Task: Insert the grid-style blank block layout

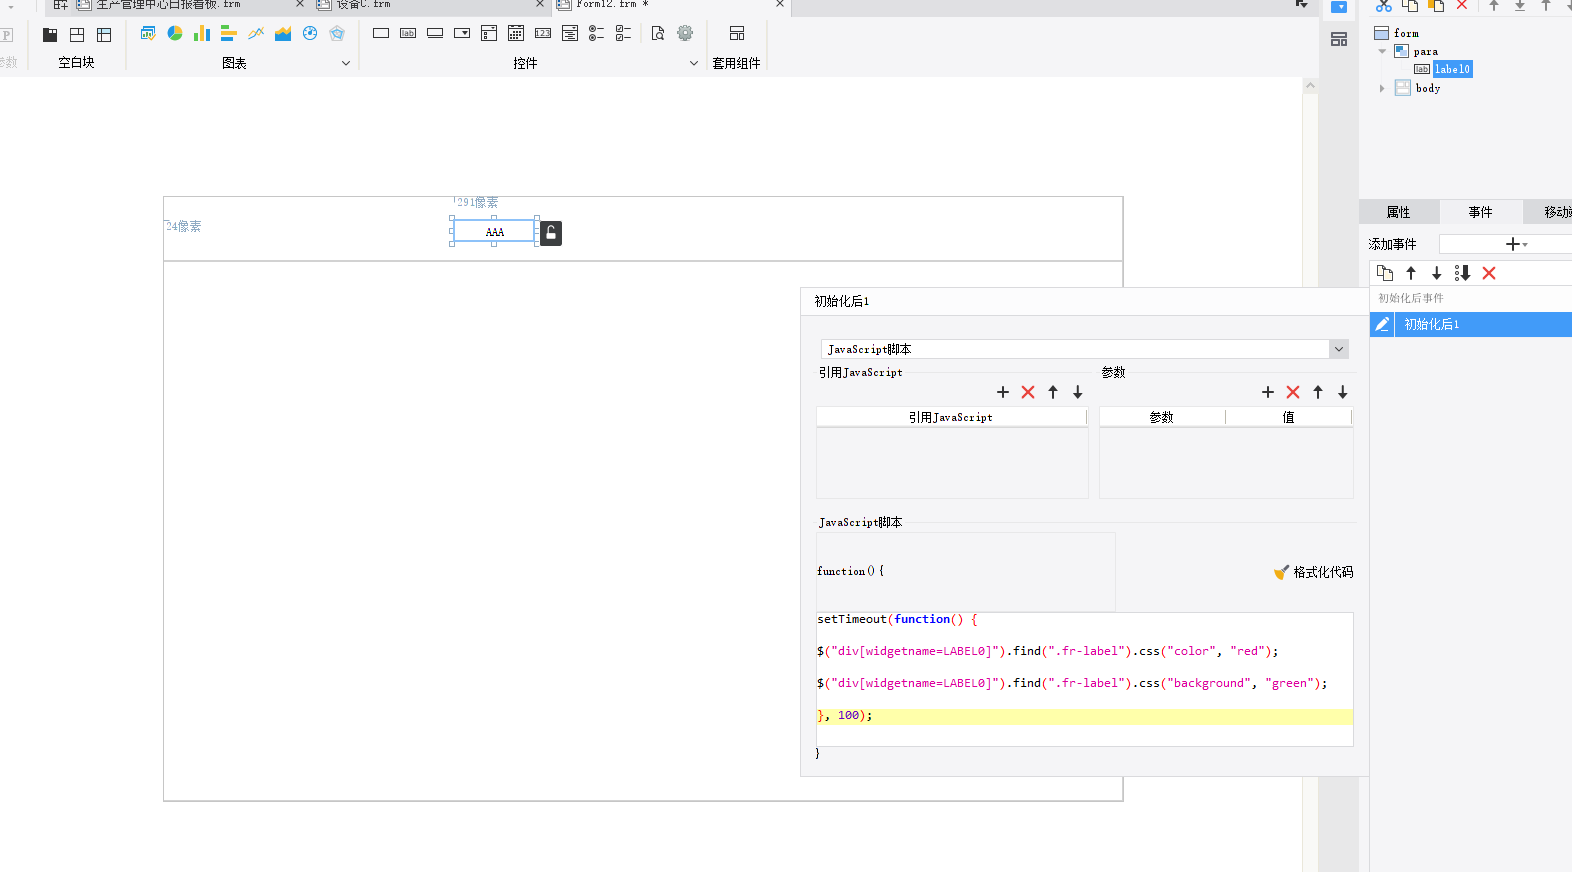Action: [104, 34]
